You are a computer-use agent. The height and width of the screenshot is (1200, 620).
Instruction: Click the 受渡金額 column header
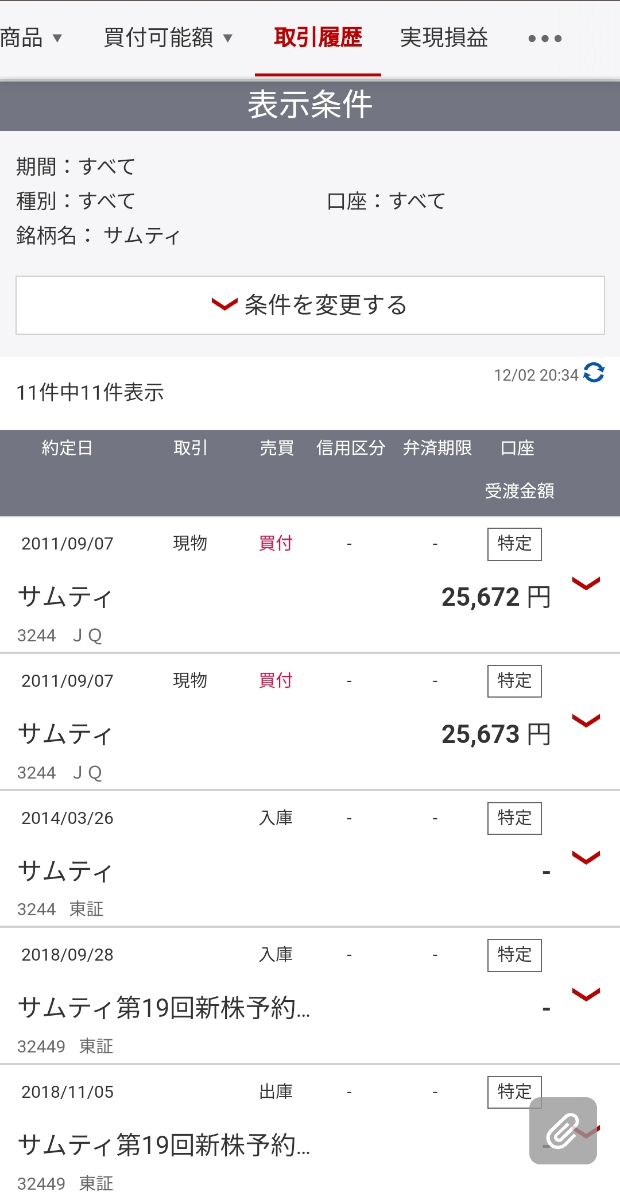point(519,491)
